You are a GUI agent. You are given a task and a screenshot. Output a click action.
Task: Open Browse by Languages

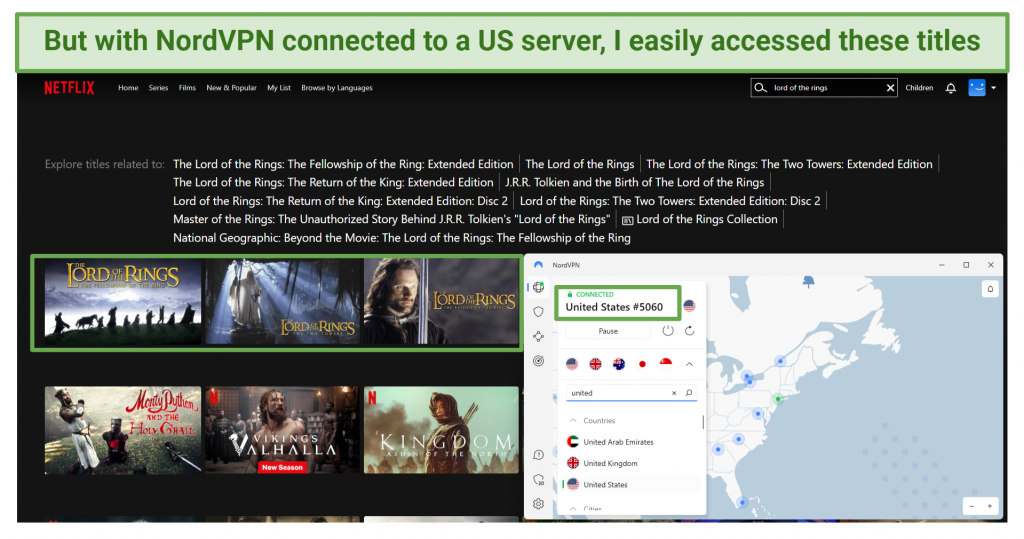(337, 88)
